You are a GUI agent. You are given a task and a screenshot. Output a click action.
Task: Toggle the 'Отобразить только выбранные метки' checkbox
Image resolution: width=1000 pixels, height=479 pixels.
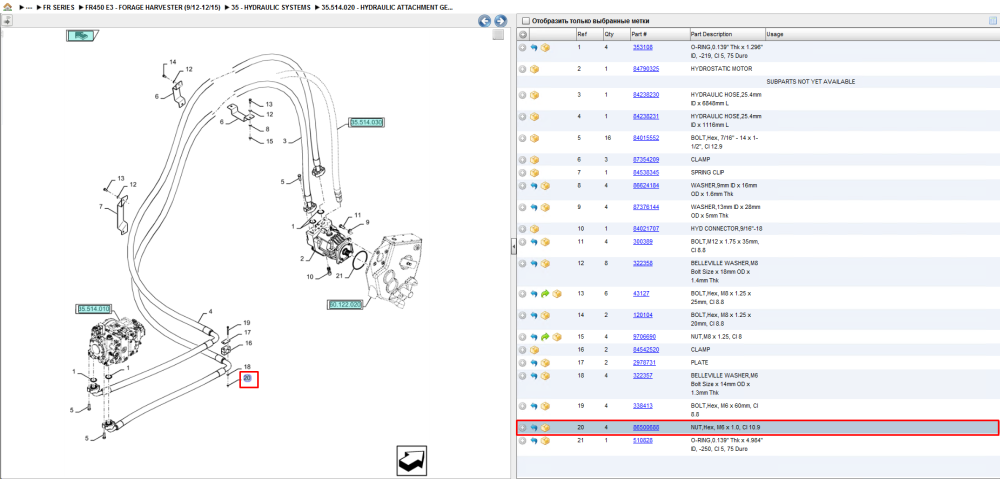coord(526,21)
